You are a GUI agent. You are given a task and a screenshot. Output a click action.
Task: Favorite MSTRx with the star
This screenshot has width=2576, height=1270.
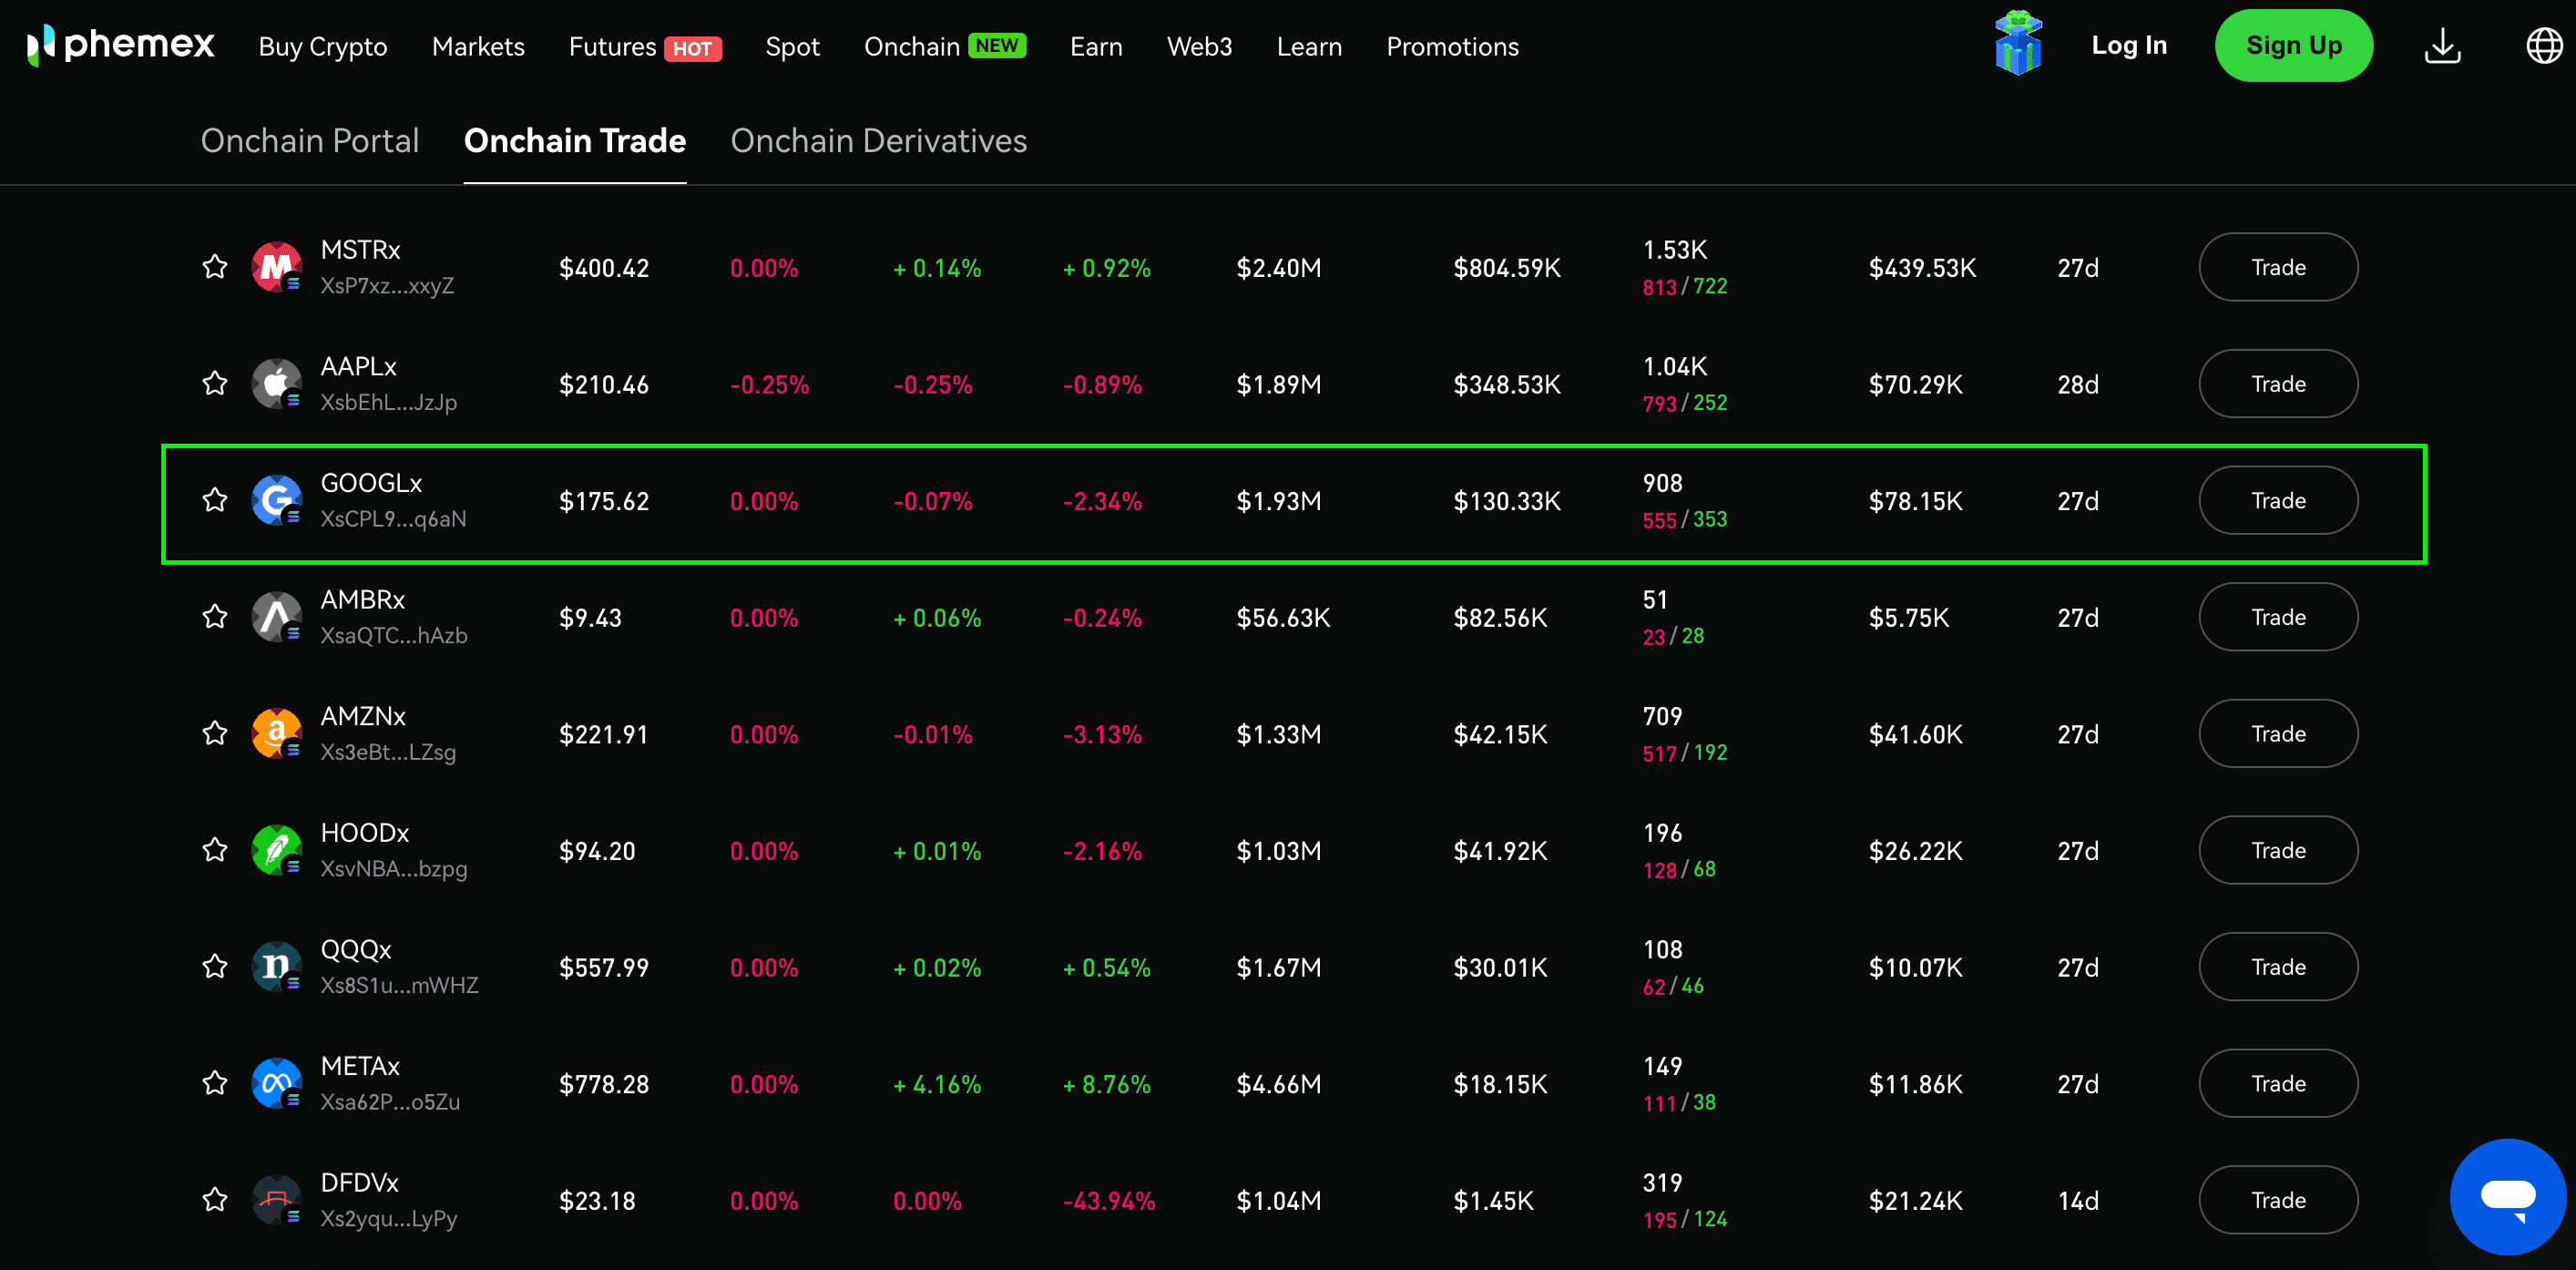pos(215,267)
